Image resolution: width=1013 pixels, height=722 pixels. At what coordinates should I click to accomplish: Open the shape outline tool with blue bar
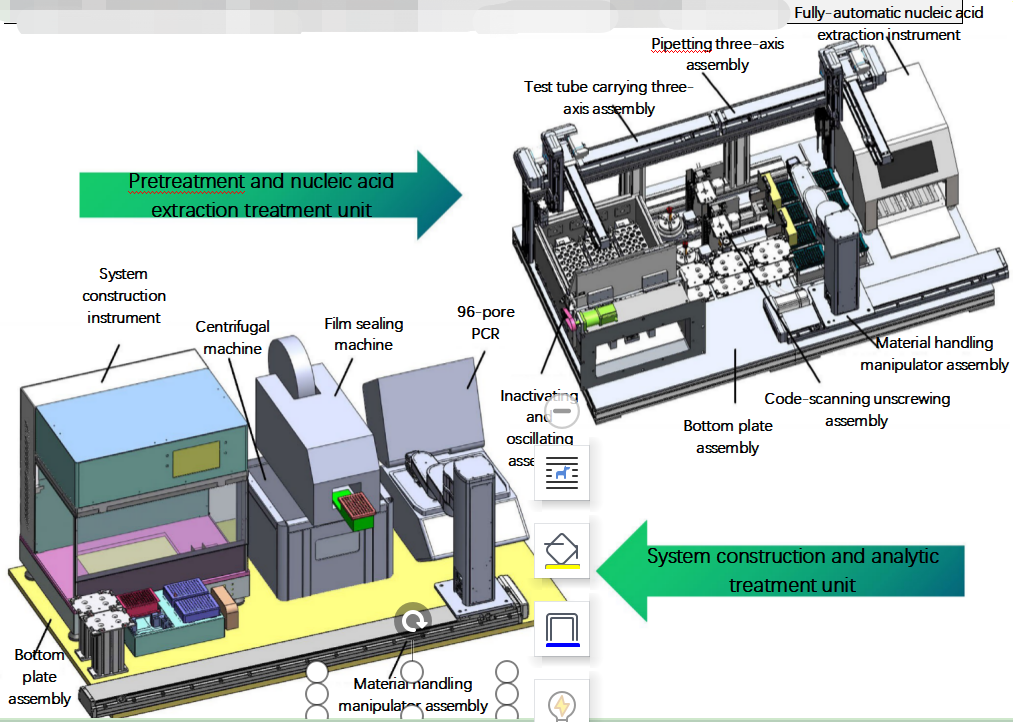tap(562, 629)
